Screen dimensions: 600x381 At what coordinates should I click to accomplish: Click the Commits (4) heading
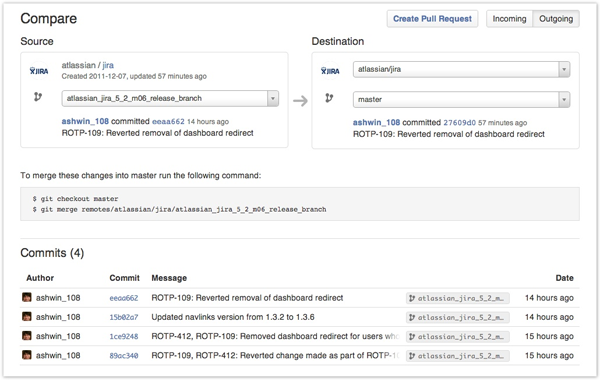coord(52,253)
